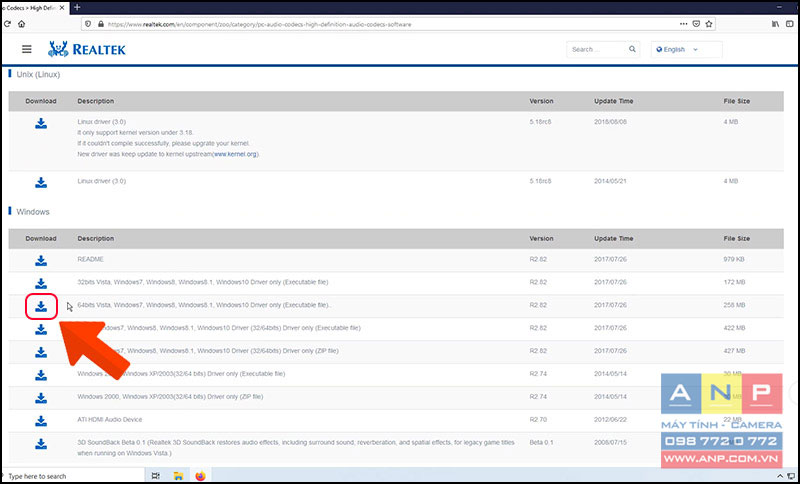
Task: Reload the page in the browser
Action: pos(7,24)
